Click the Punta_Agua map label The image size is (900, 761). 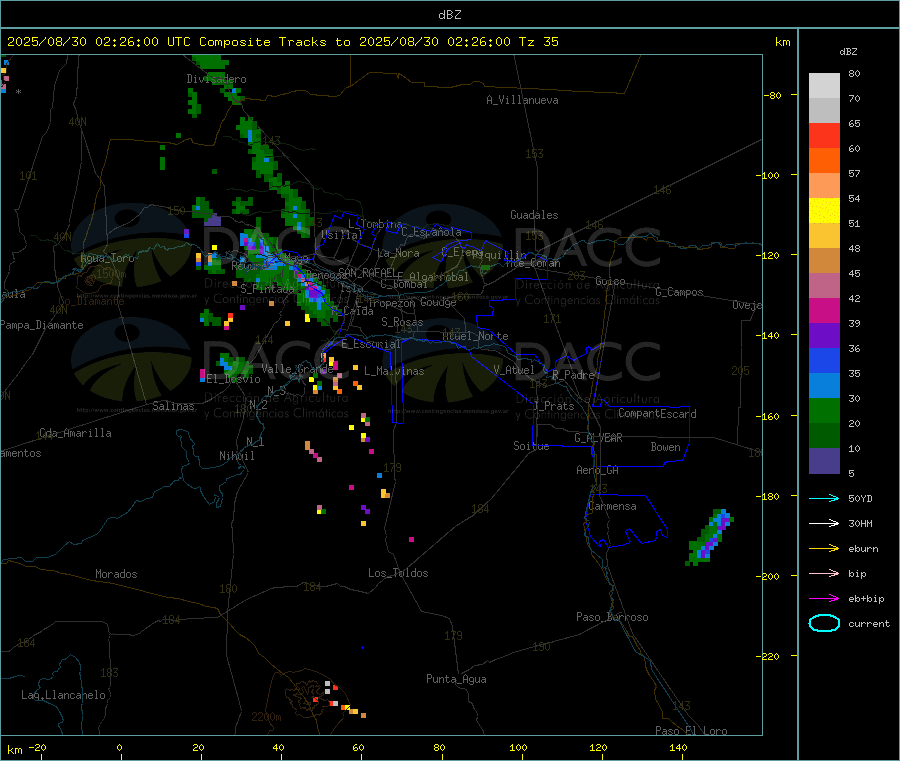click(456, 679)
